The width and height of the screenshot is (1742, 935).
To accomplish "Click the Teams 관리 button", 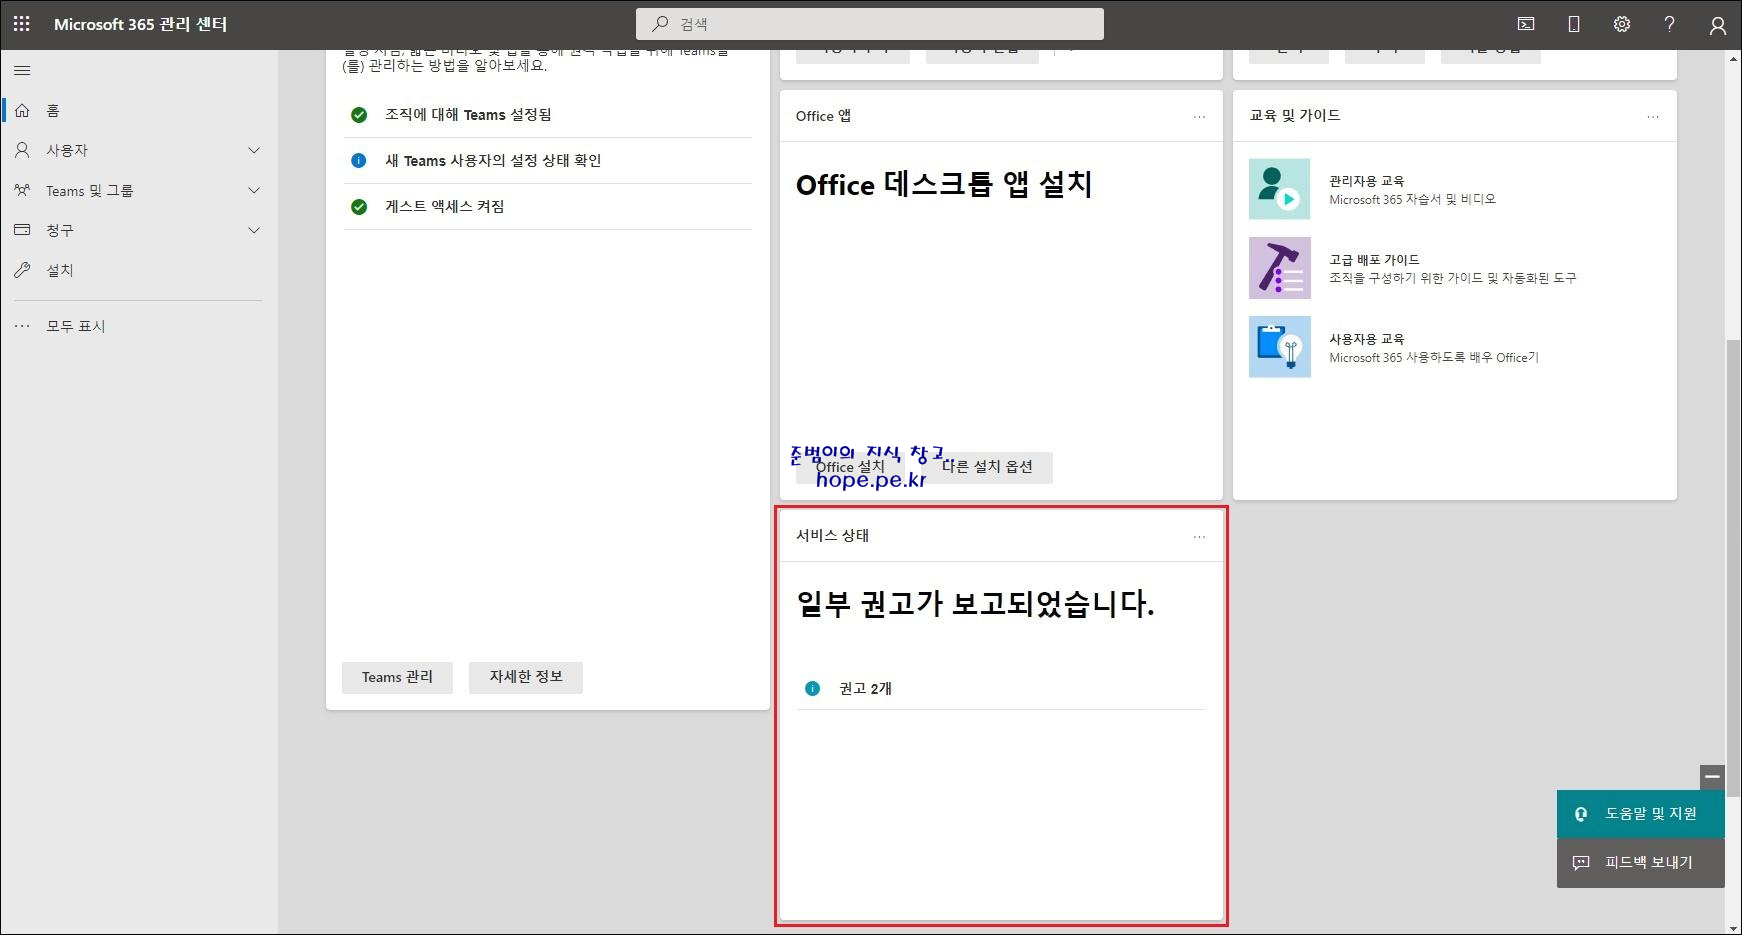I will click(397, 677).
